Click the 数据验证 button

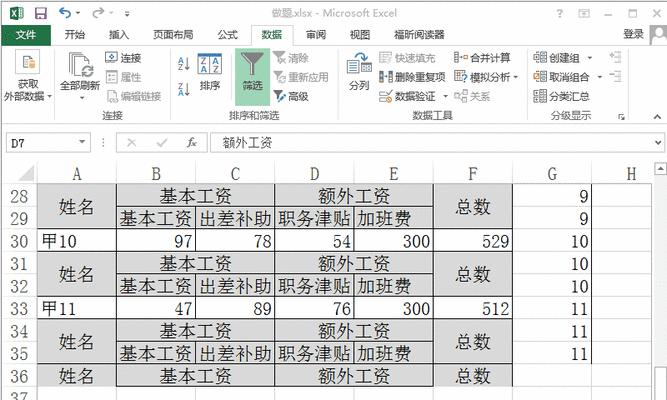pos(408,97)
